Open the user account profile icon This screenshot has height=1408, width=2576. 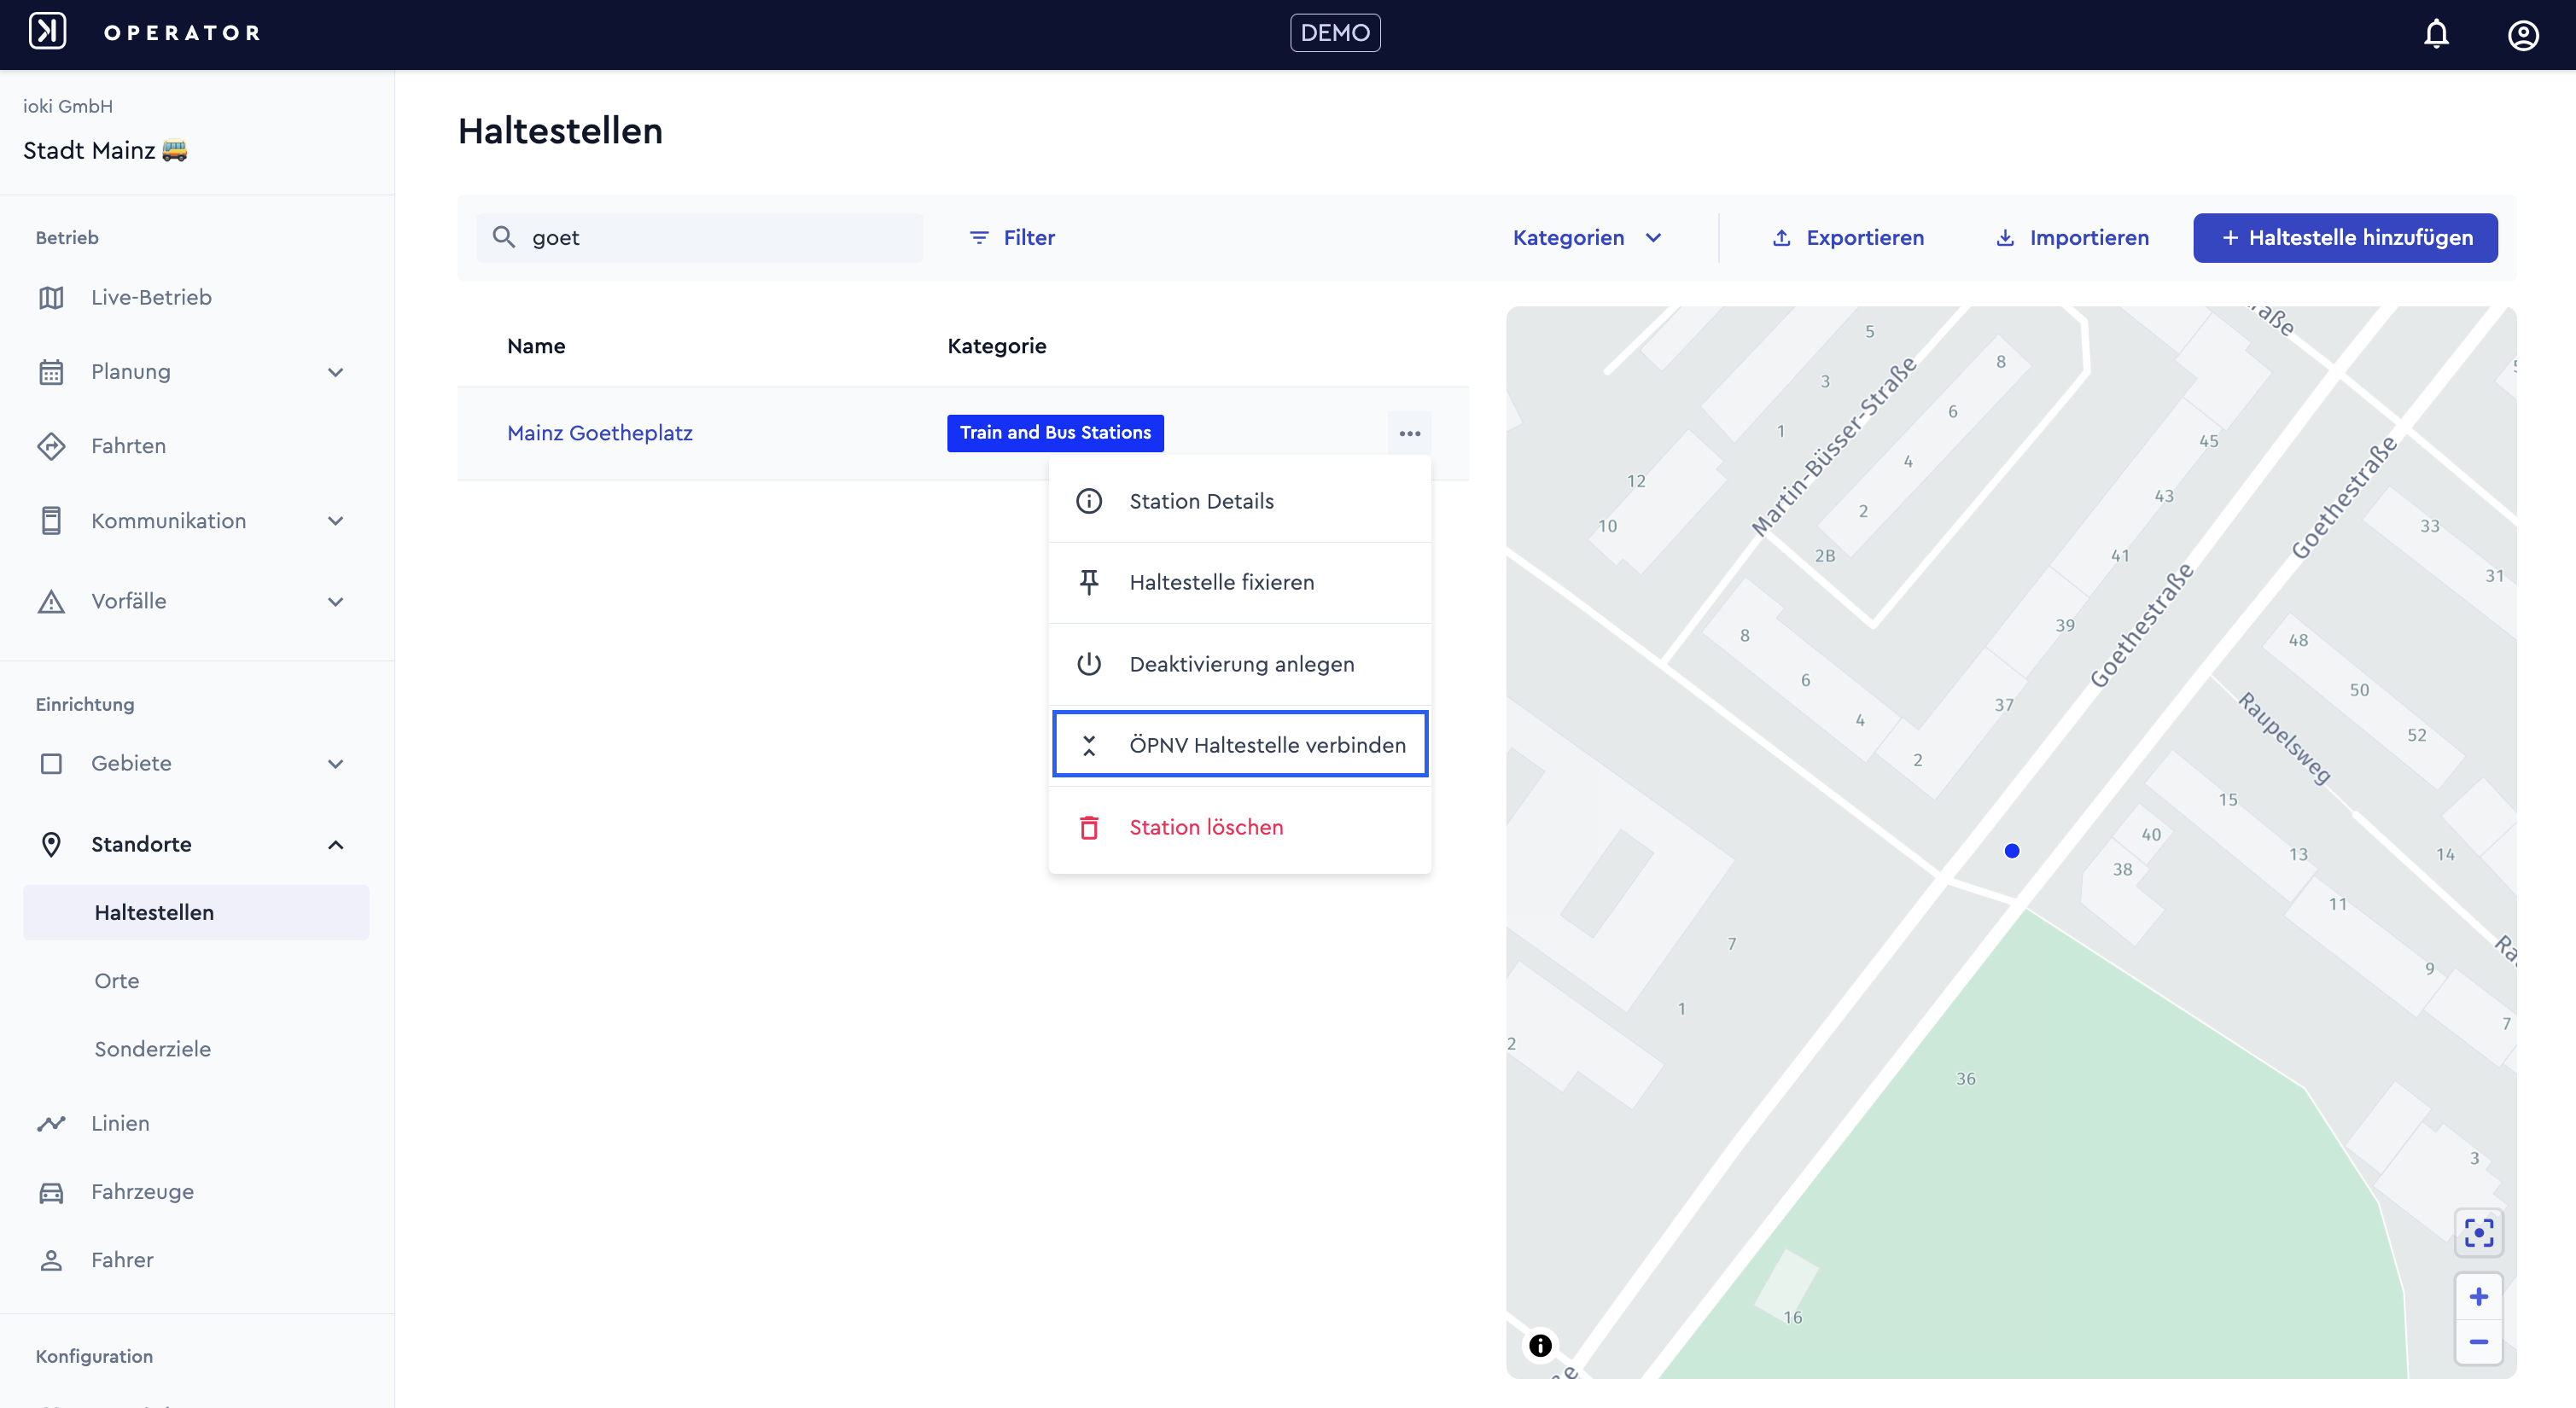click(2523, 35)
